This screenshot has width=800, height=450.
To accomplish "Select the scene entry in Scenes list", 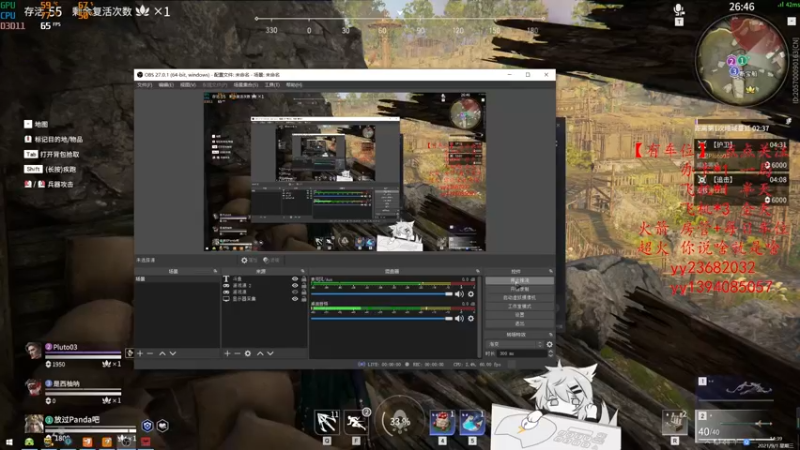I will pos(177,279).
